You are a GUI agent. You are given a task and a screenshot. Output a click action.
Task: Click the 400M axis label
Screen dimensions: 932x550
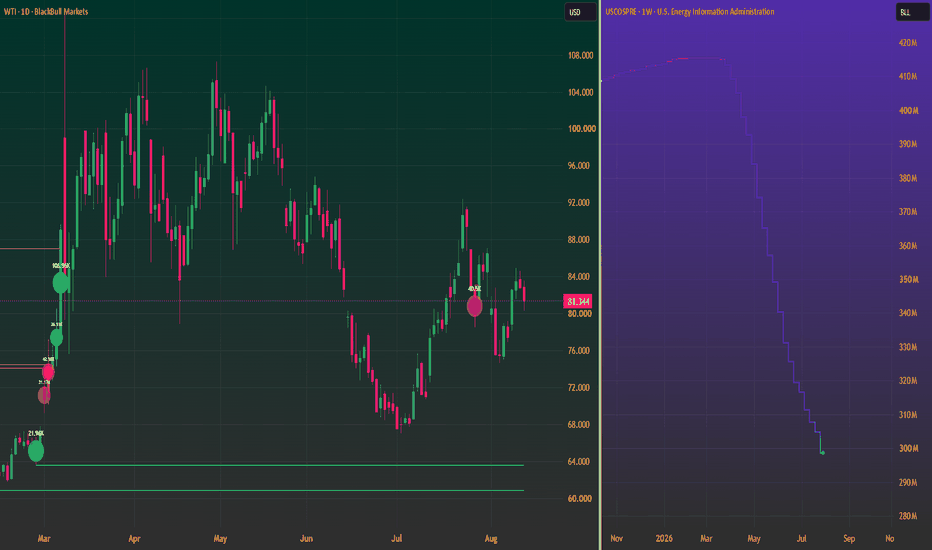click(908, 111)
